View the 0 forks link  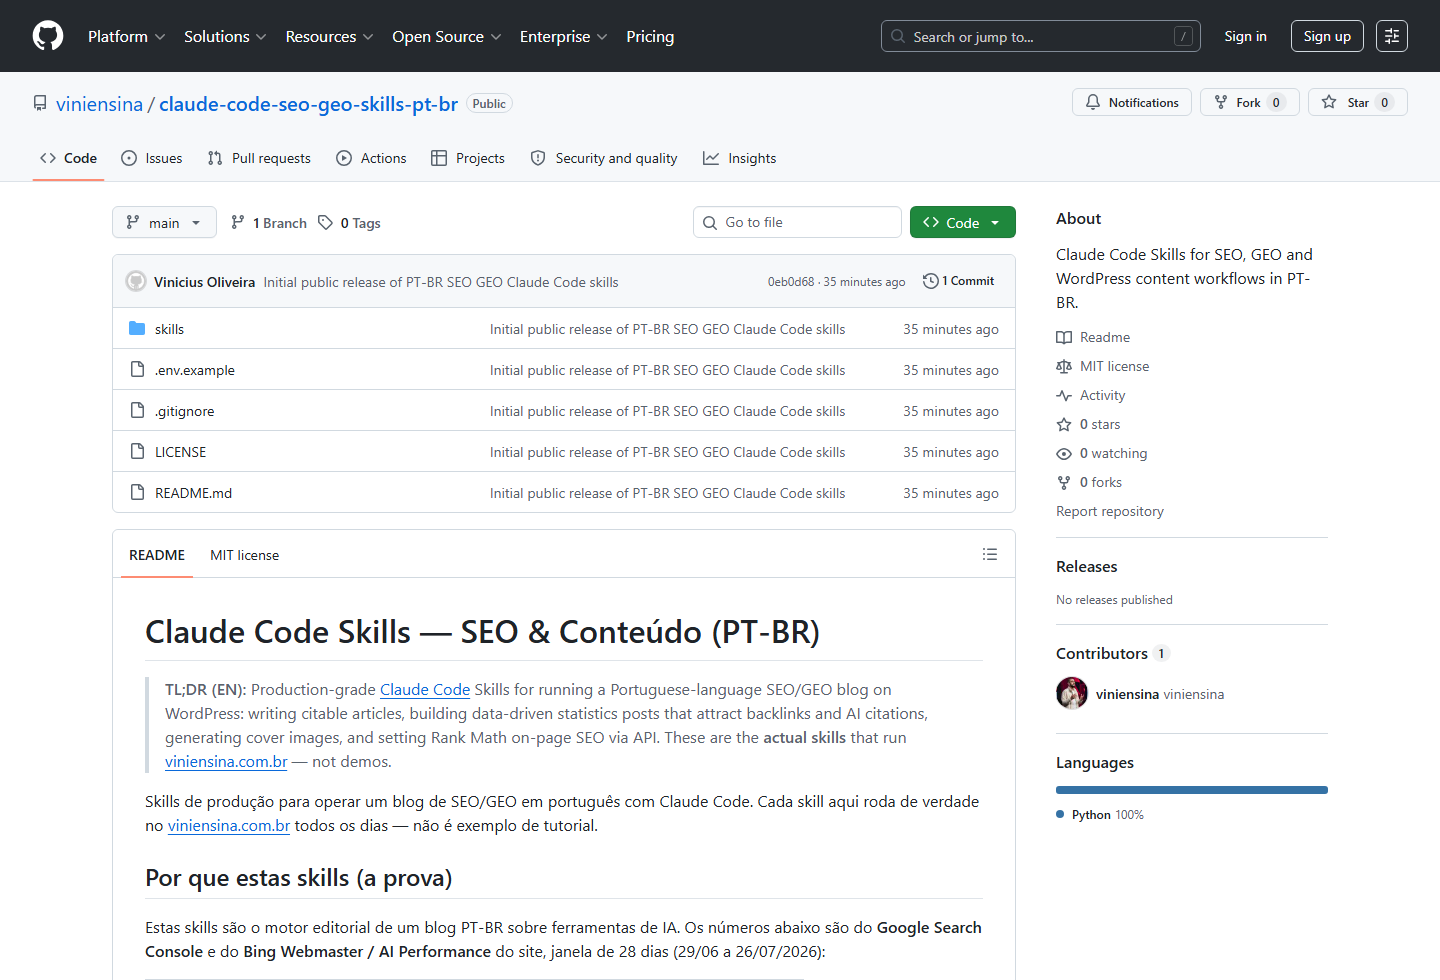pos(1089,482)
